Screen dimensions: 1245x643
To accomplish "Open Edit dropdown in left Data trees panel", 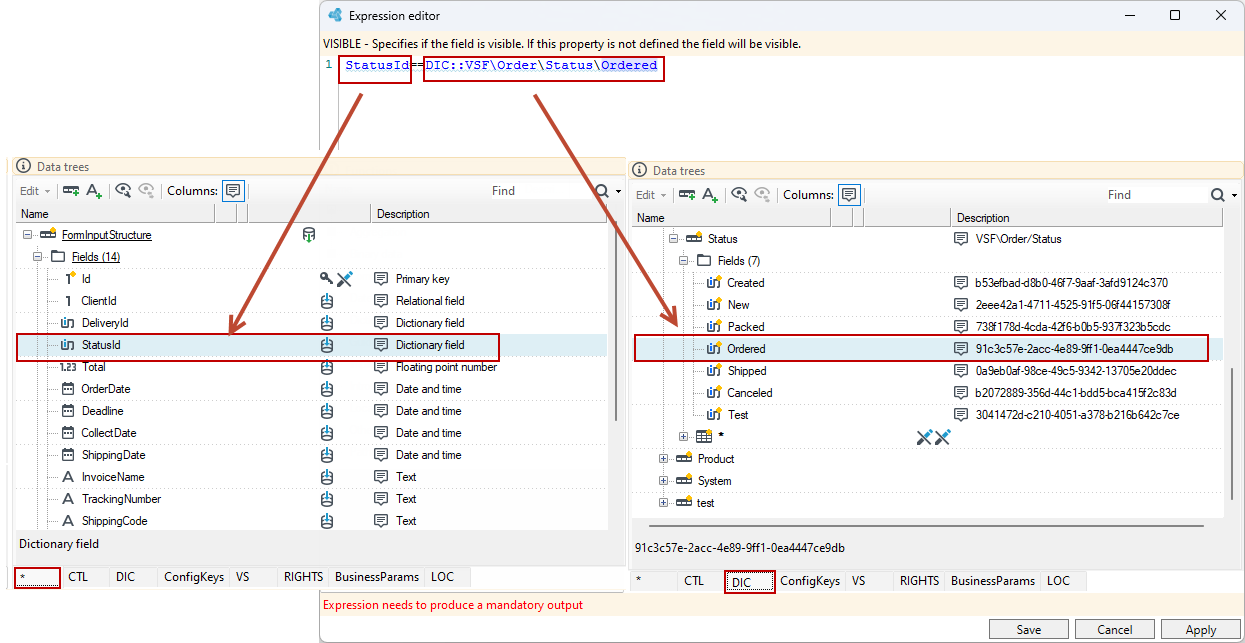I will tap(34, 190).
